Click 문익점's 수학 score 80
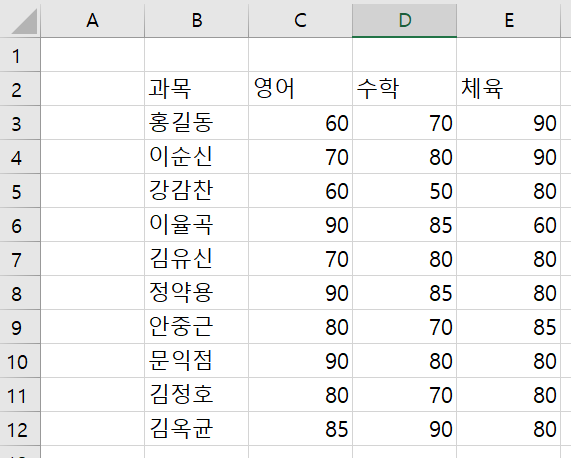 (405, 361)
